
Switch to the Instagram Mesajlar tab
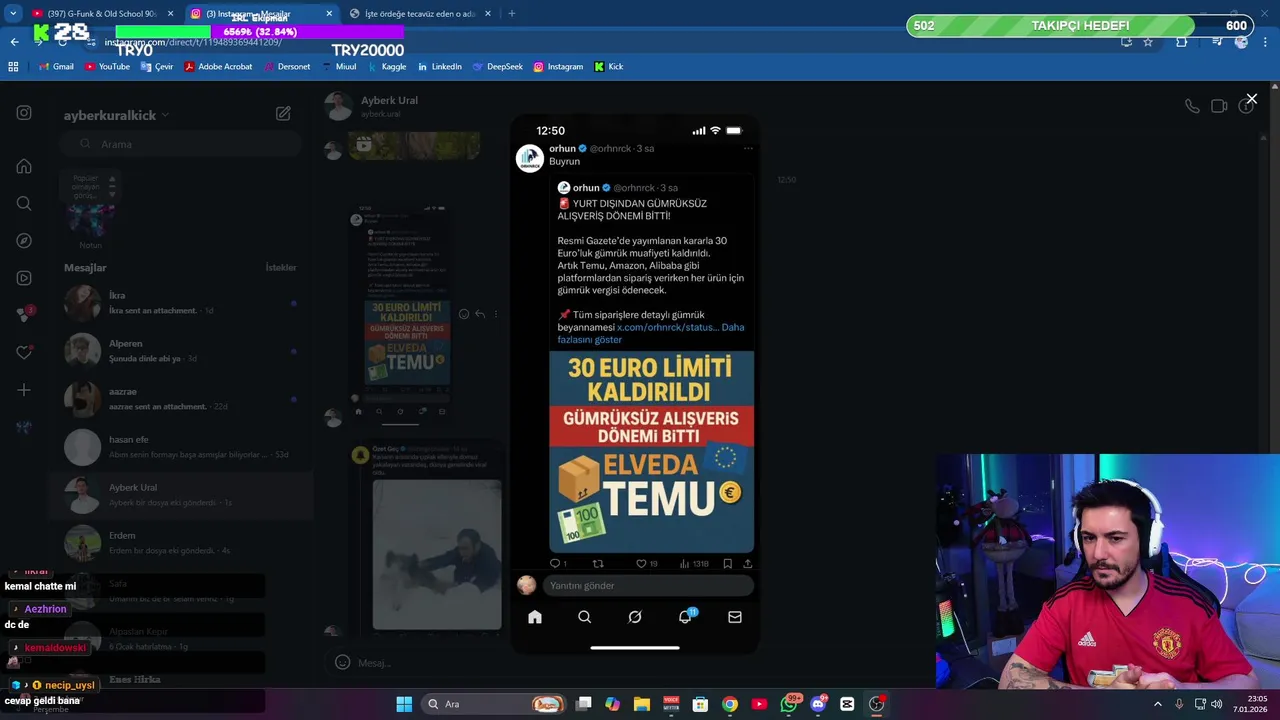point(262,14)
